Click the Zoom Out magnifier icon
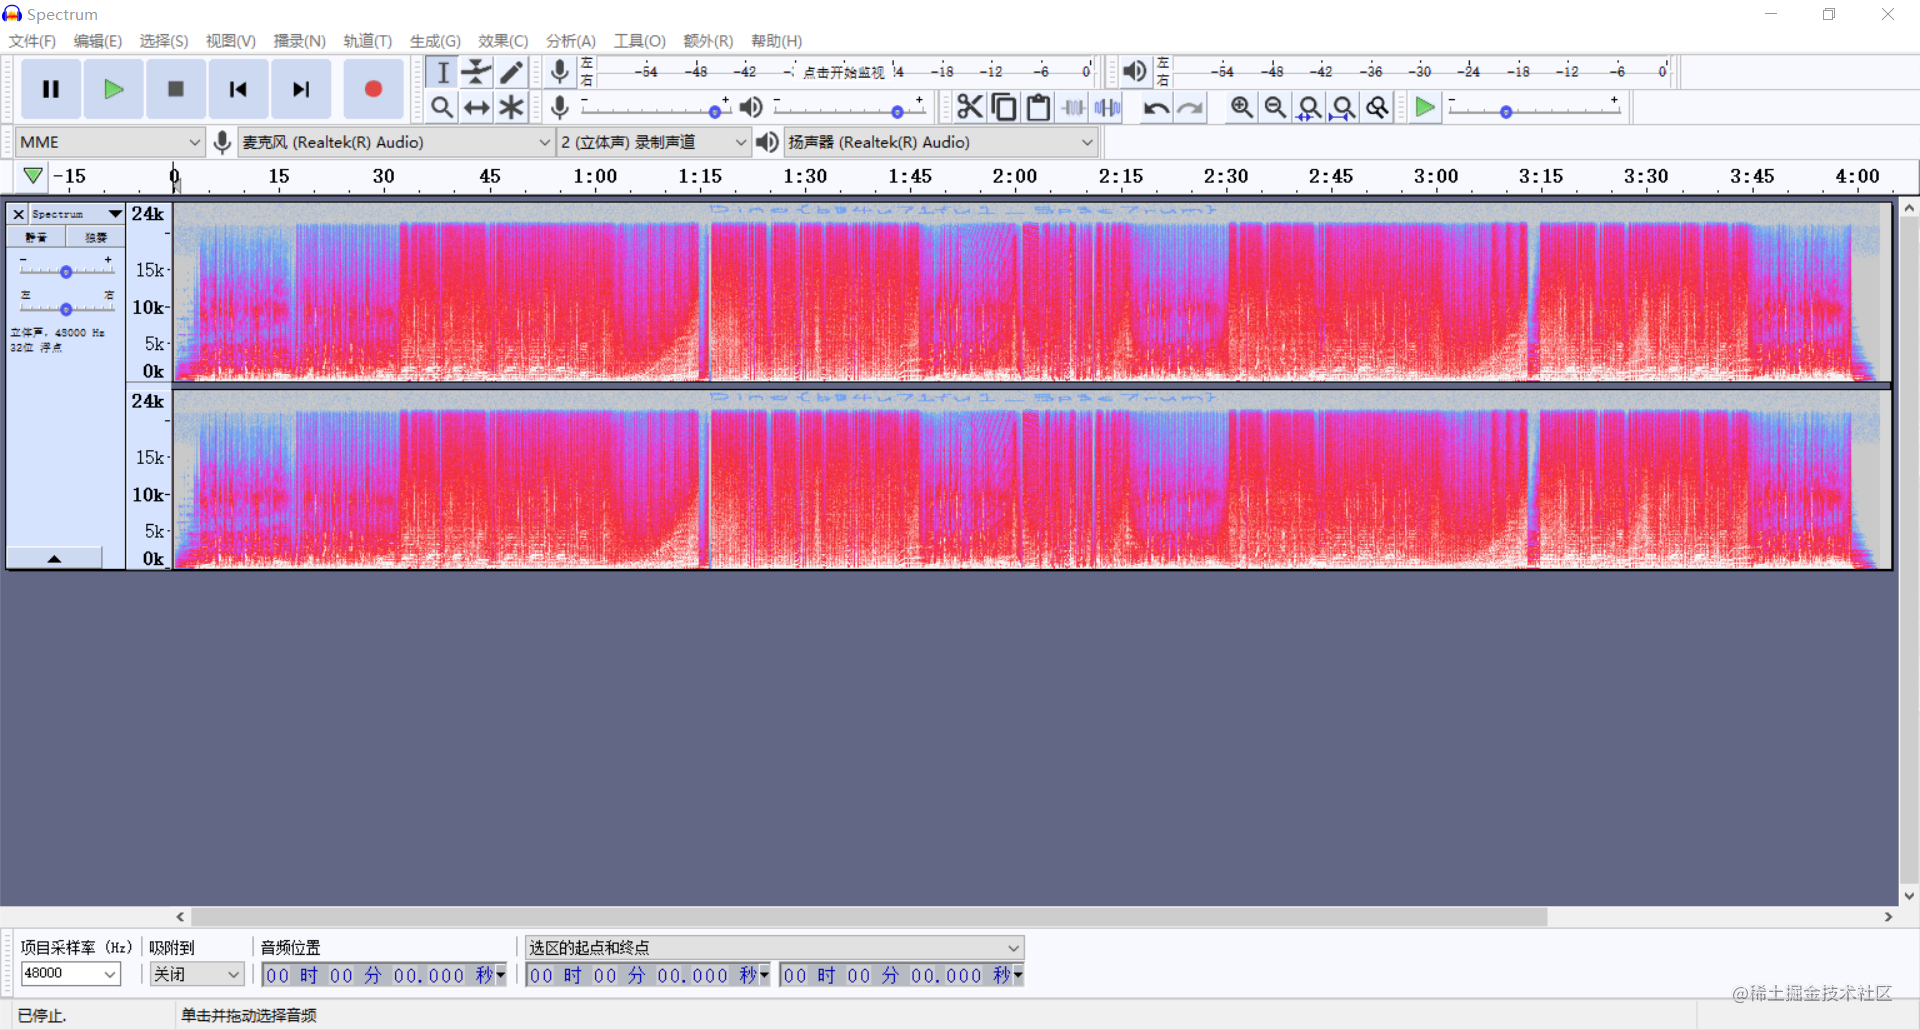The image size is (1920, 1030). [1275, 107]
